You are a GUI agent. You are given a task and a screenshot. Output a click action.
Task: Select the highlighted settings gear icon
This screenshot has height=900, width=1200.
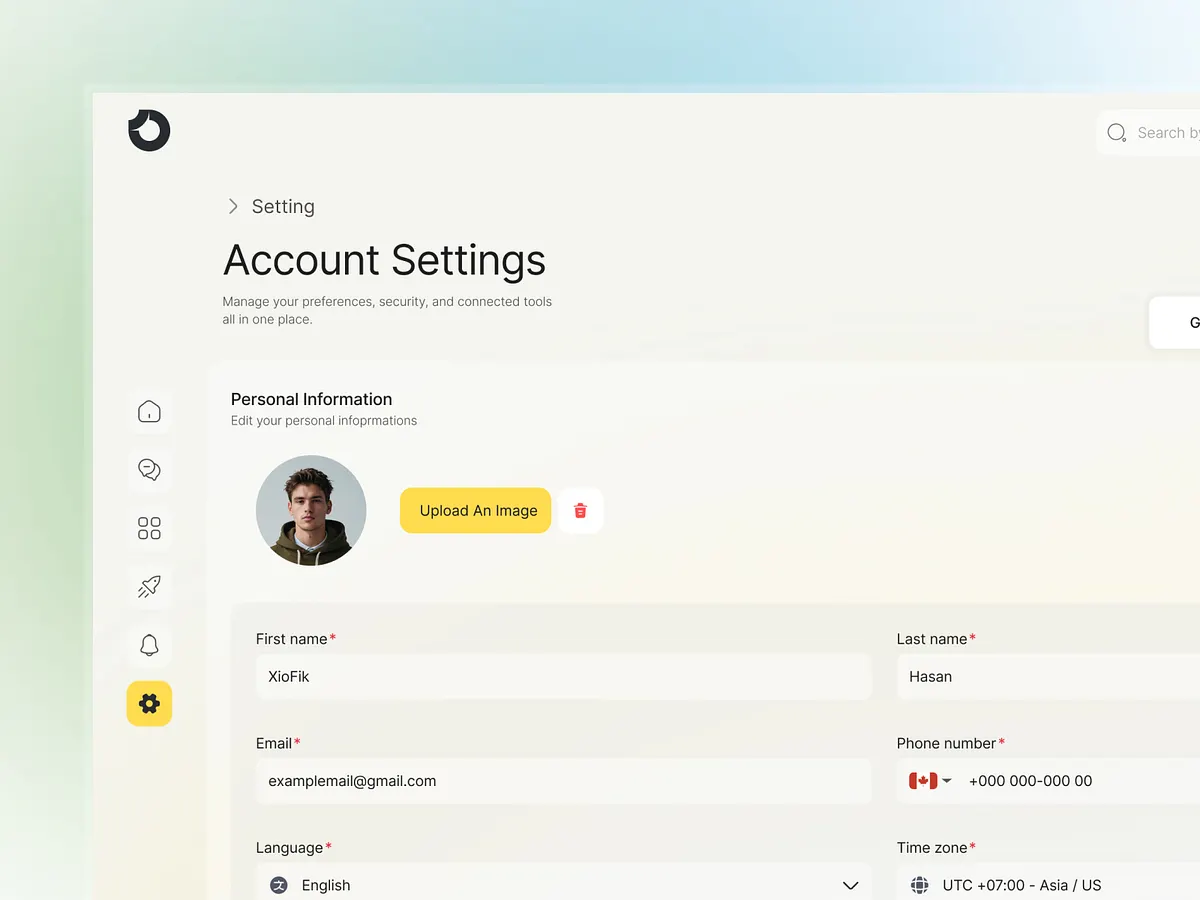pyautogui.click(x=149, y=703)
